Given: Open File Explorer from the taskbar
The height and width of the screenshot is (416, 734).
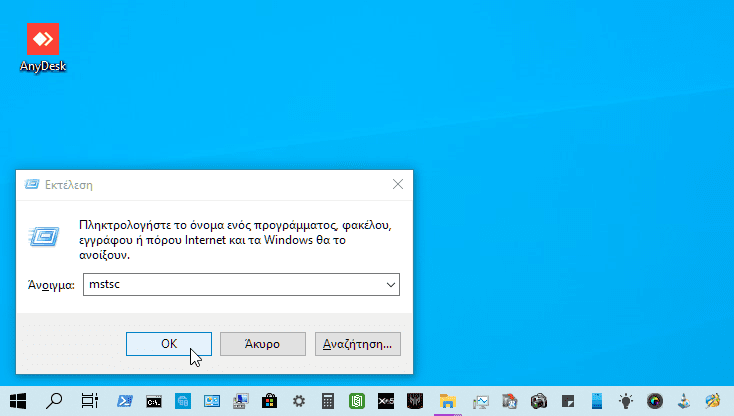Looking at the screenshot, I should (x=448, y=401).
